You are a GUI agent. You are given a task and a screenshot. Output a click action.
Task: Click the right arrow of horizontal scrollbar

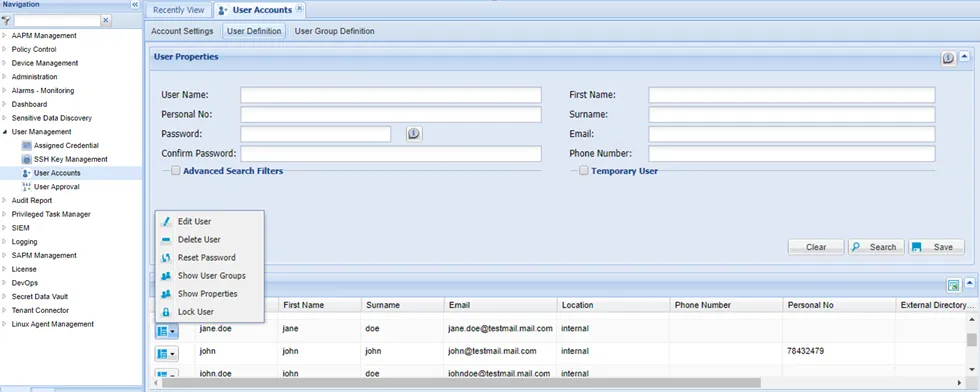tap(960, 382)
